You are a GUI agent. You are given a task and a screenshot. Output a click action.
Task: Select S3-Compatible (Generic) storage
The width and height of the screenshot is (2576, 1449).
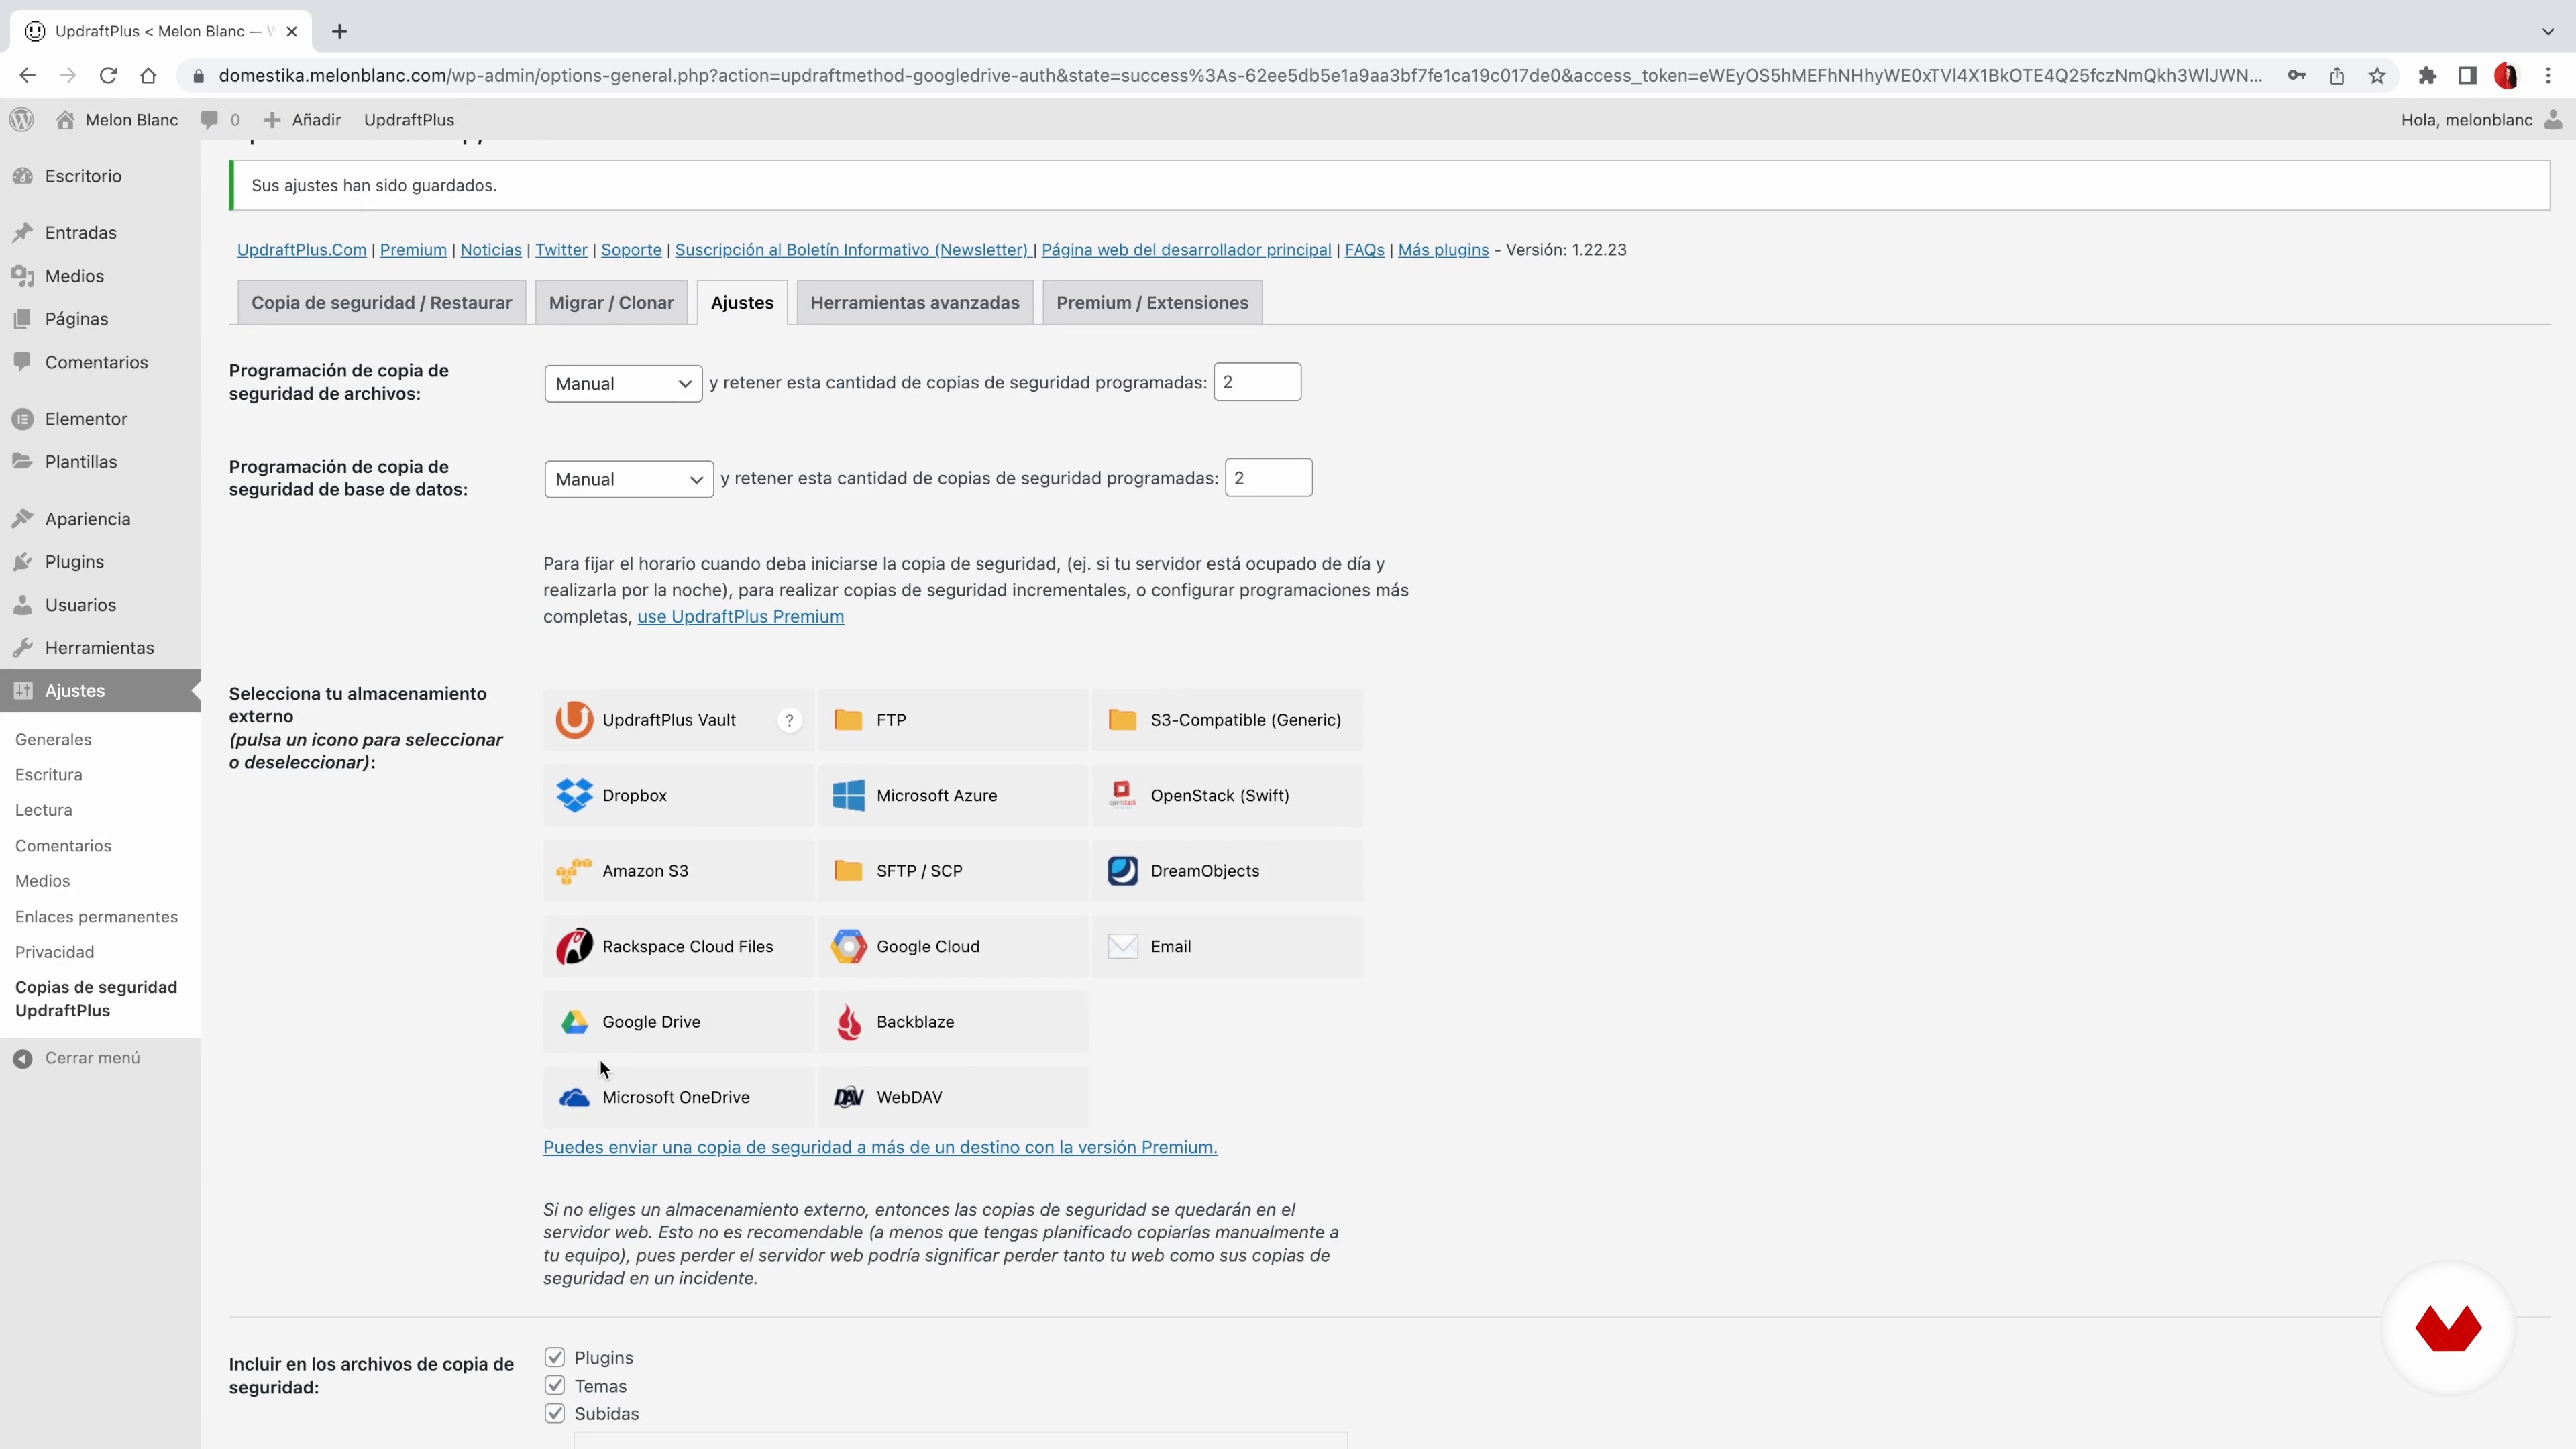click(1226, 720)
